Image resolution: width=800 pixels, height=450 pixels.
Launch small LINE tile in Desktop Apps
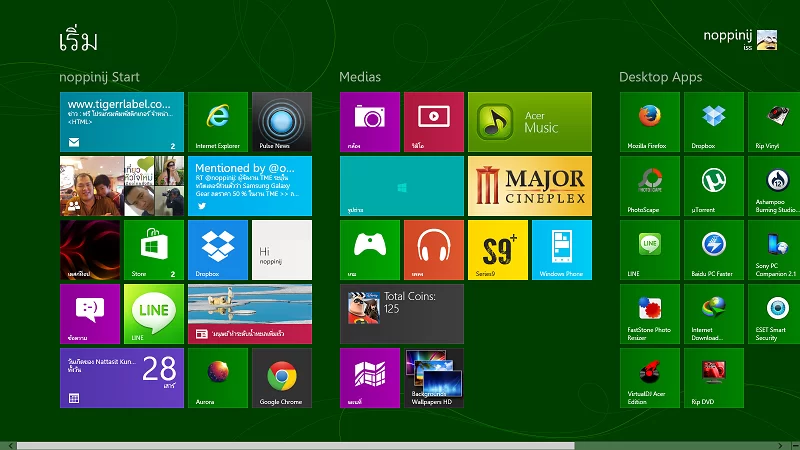(x=649, y=250)
